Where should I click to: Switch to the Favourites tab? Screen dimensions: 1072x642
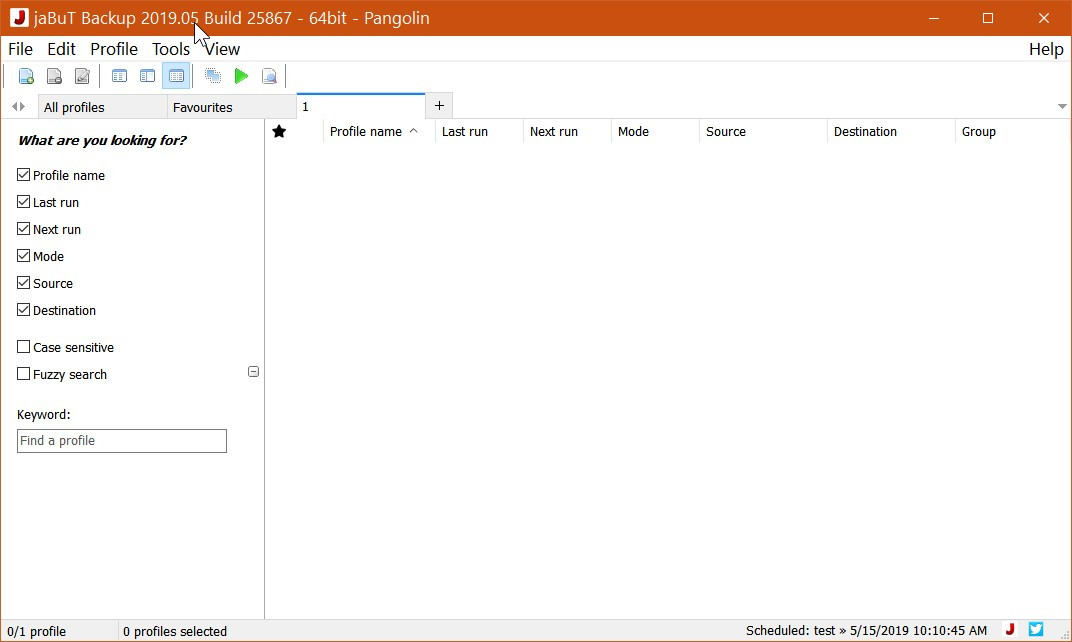(232, 107)
